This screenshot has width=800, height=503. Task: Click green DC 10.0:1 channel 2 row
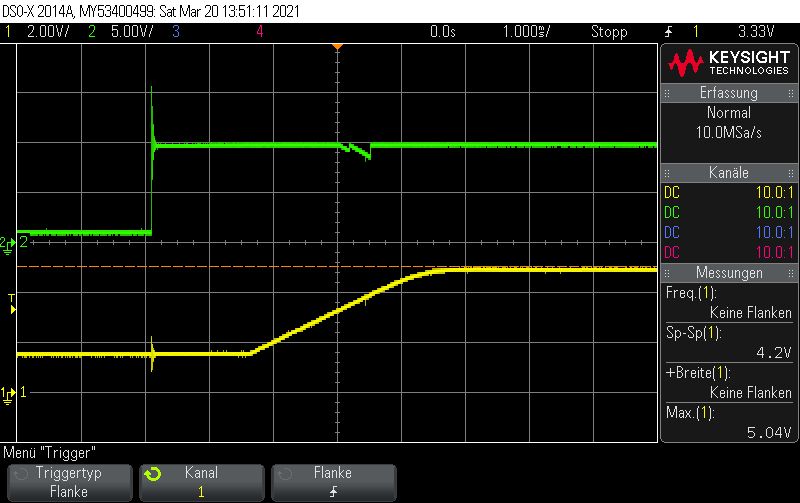[x=729, y=213]
